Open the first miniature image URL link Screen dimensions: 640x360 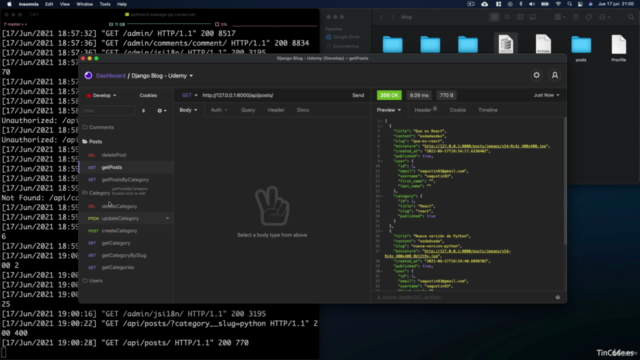pyautogui.click(x=485, y=146)
